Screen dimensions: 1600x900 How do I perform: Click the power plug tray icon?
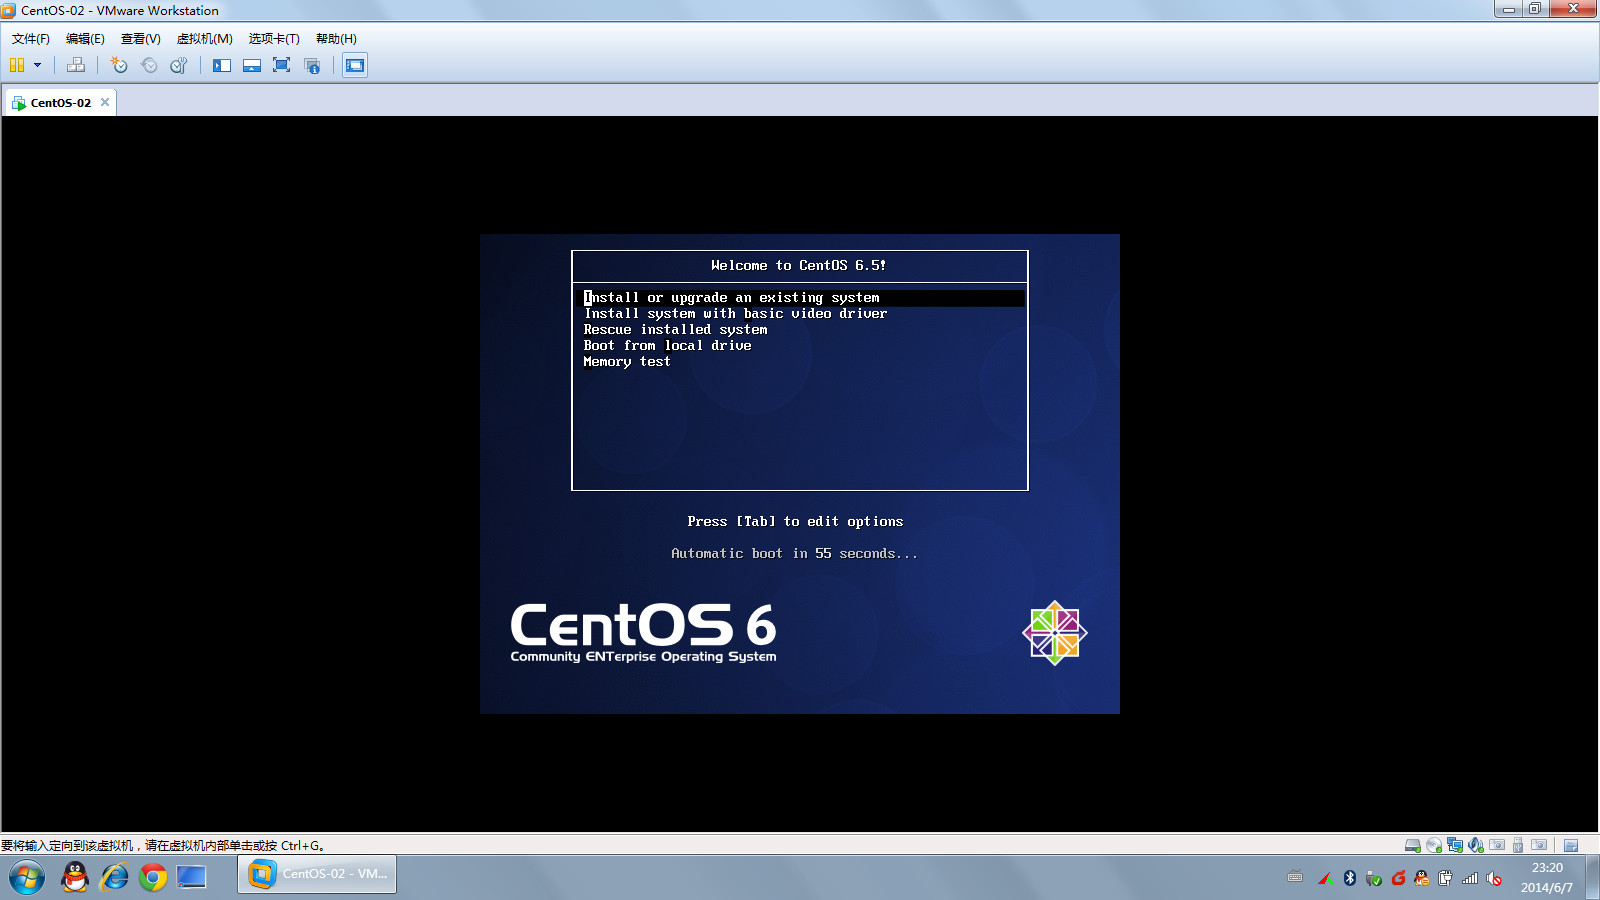(1445, 878)
